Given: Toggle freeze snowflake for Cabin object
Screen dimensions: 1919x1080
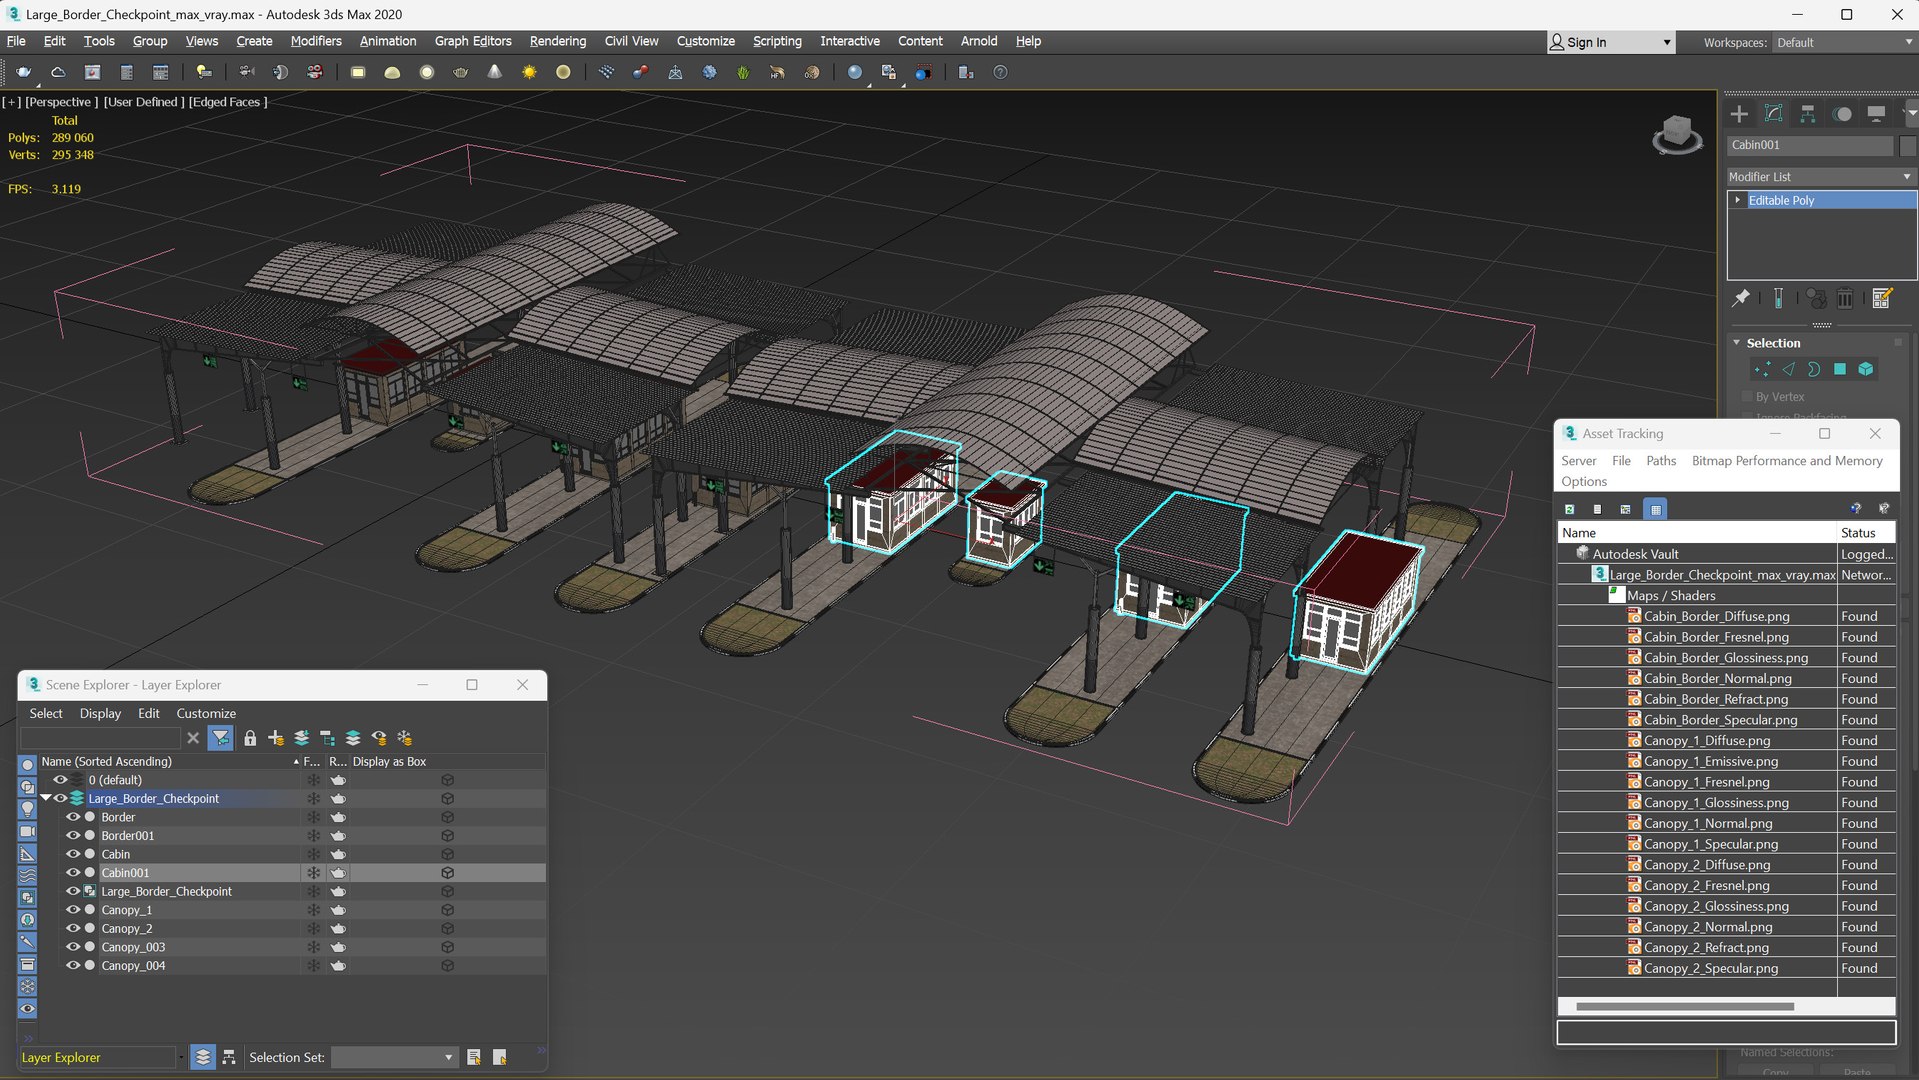Looking at the screenshot, I should 313,854.
